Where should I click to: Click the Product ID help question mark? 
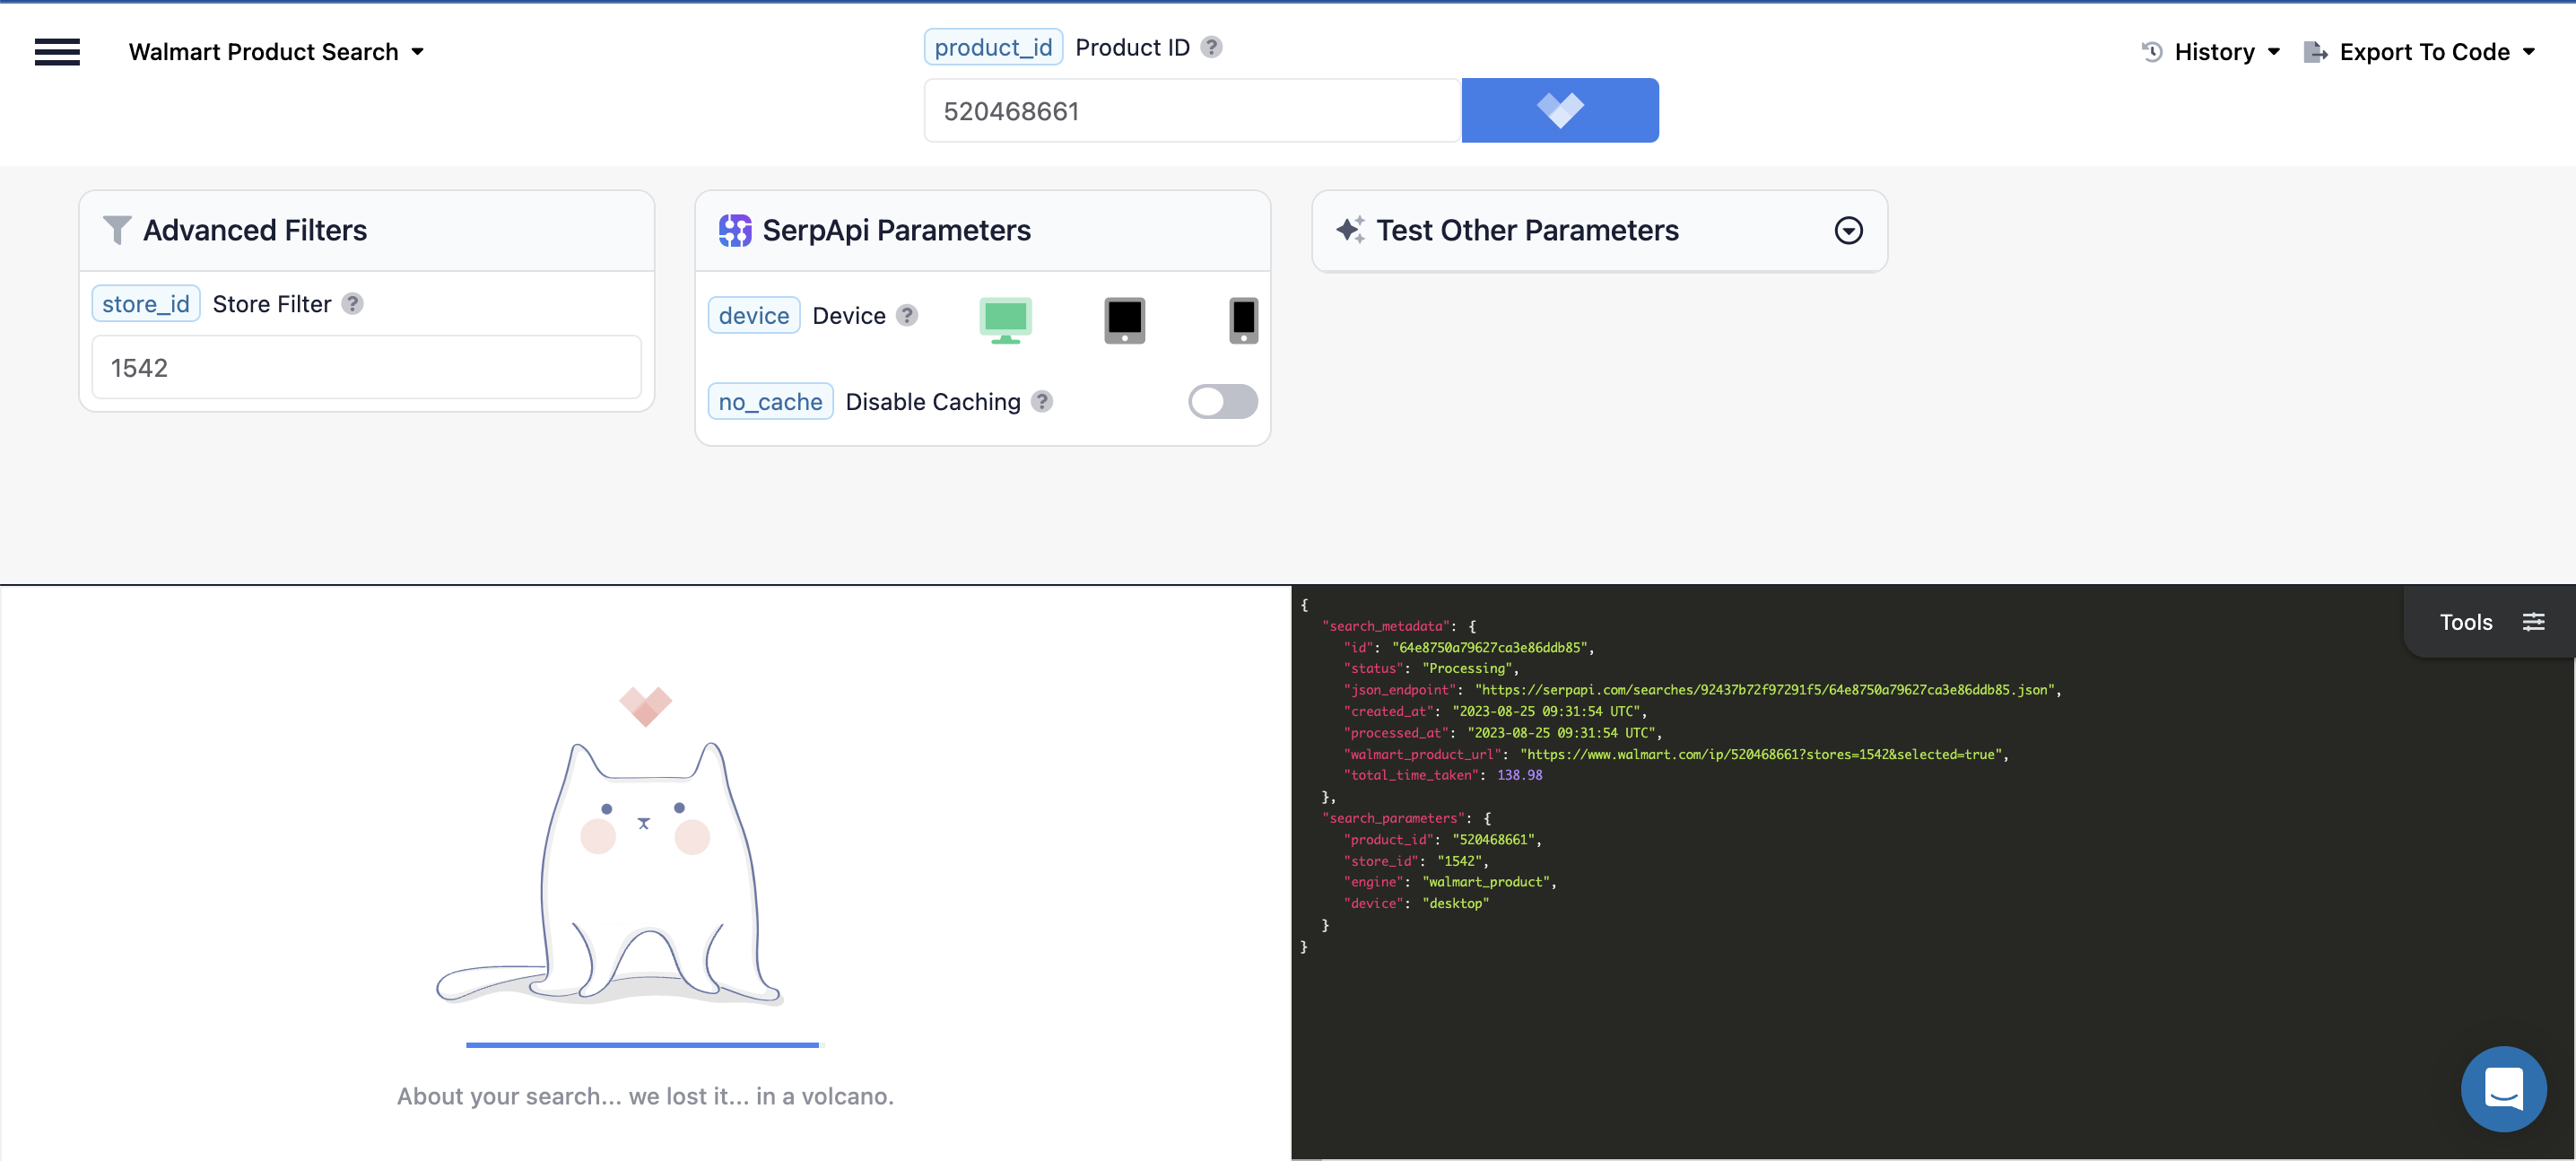[1211, 46]
